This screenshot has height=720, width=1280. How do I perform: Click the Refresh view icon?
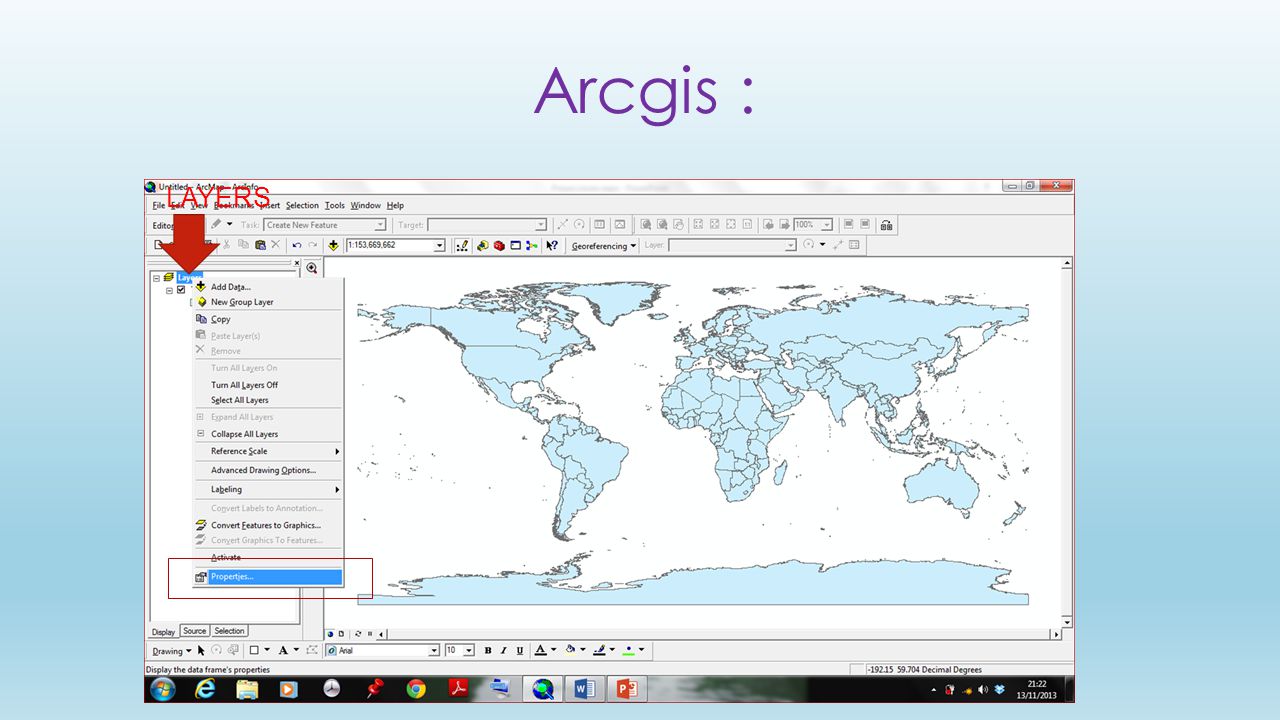(x=358, y=634)
